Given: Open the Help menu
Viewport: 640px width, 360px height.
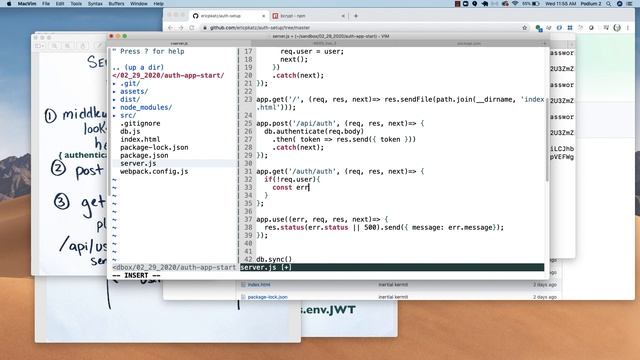Looking at the screenshot, I should pos(158,4).
